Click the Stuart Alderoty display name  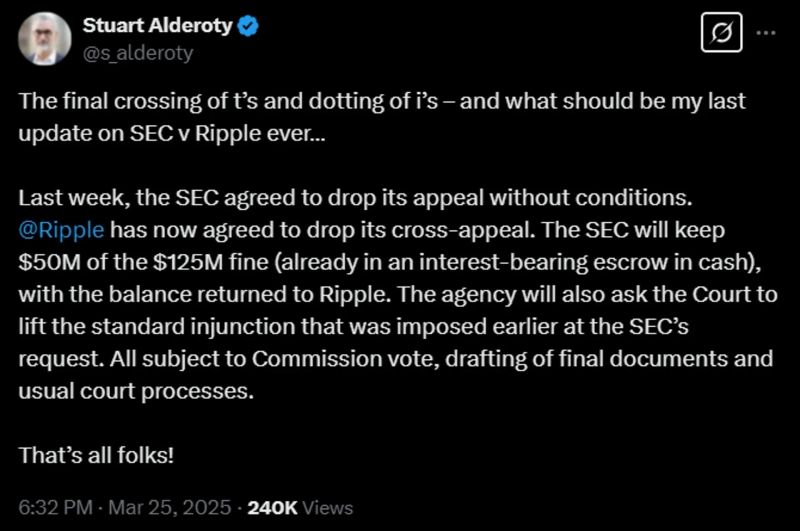[158, 26]
